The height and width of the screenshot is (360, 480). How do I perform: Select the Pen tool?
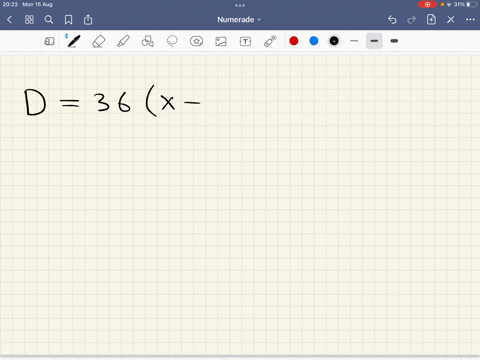[x=74, y=41]
